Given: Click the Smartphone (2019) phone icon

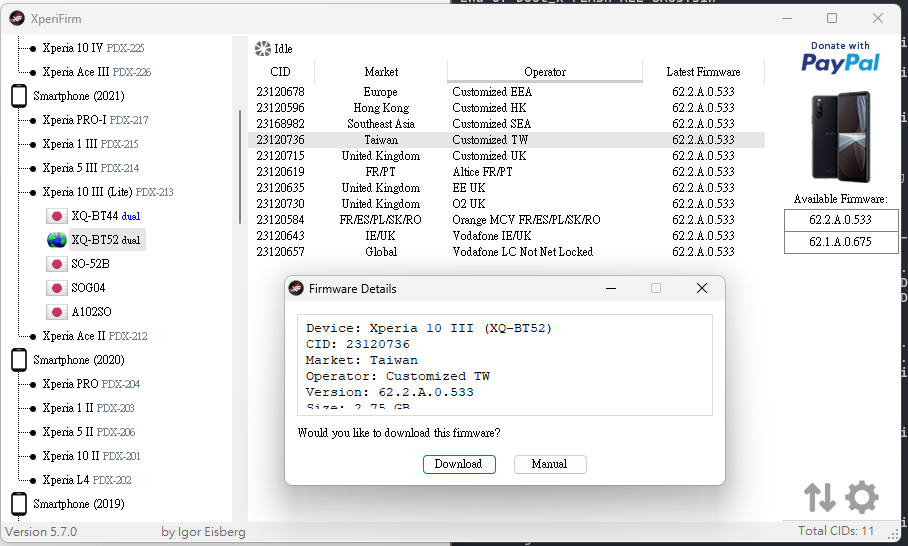Looking at the screenshot, I should (19, 504).
